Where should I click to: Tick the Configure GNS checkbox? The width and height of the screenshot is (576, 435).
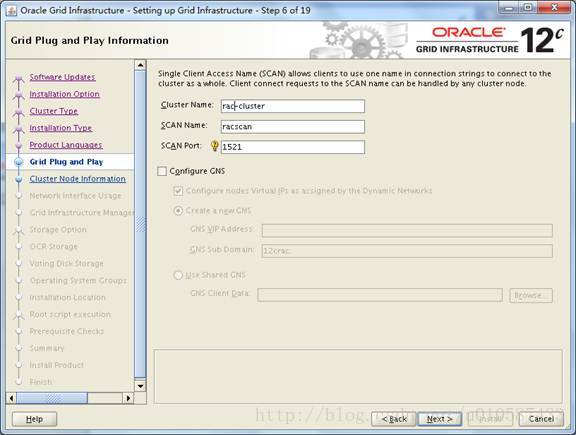162,171
